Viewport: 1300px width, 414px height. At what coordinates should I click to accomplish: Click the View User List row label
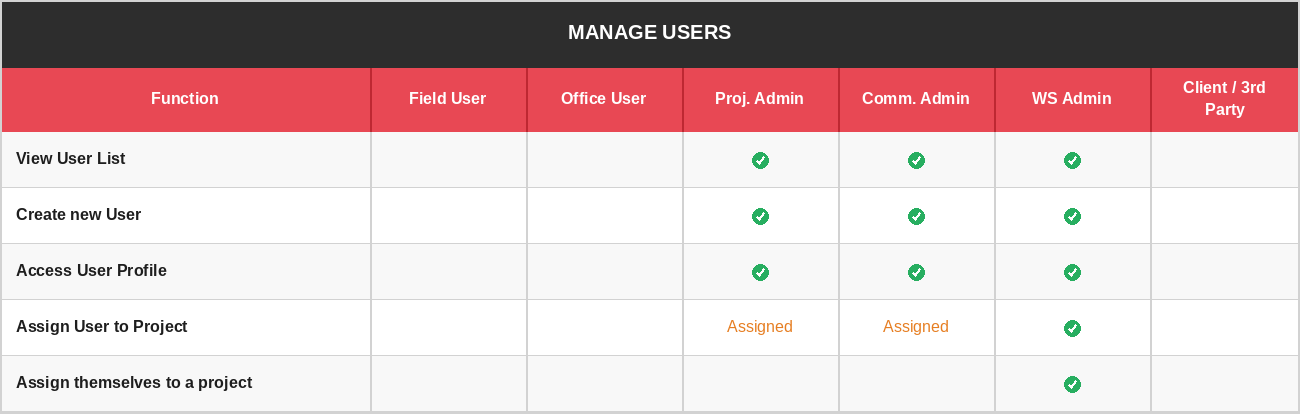tap(70, 159)
